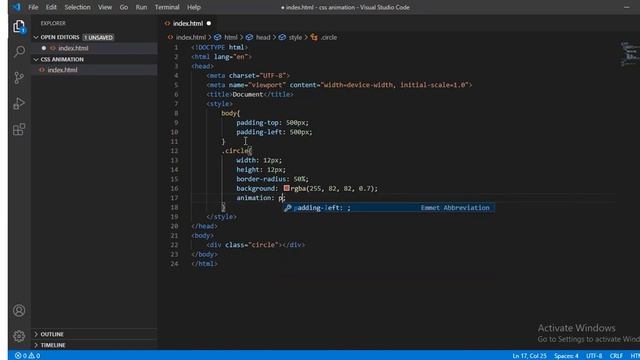Screen dimensions: 640x360
Task: Open the Edit menu
Action: (51, 7)
